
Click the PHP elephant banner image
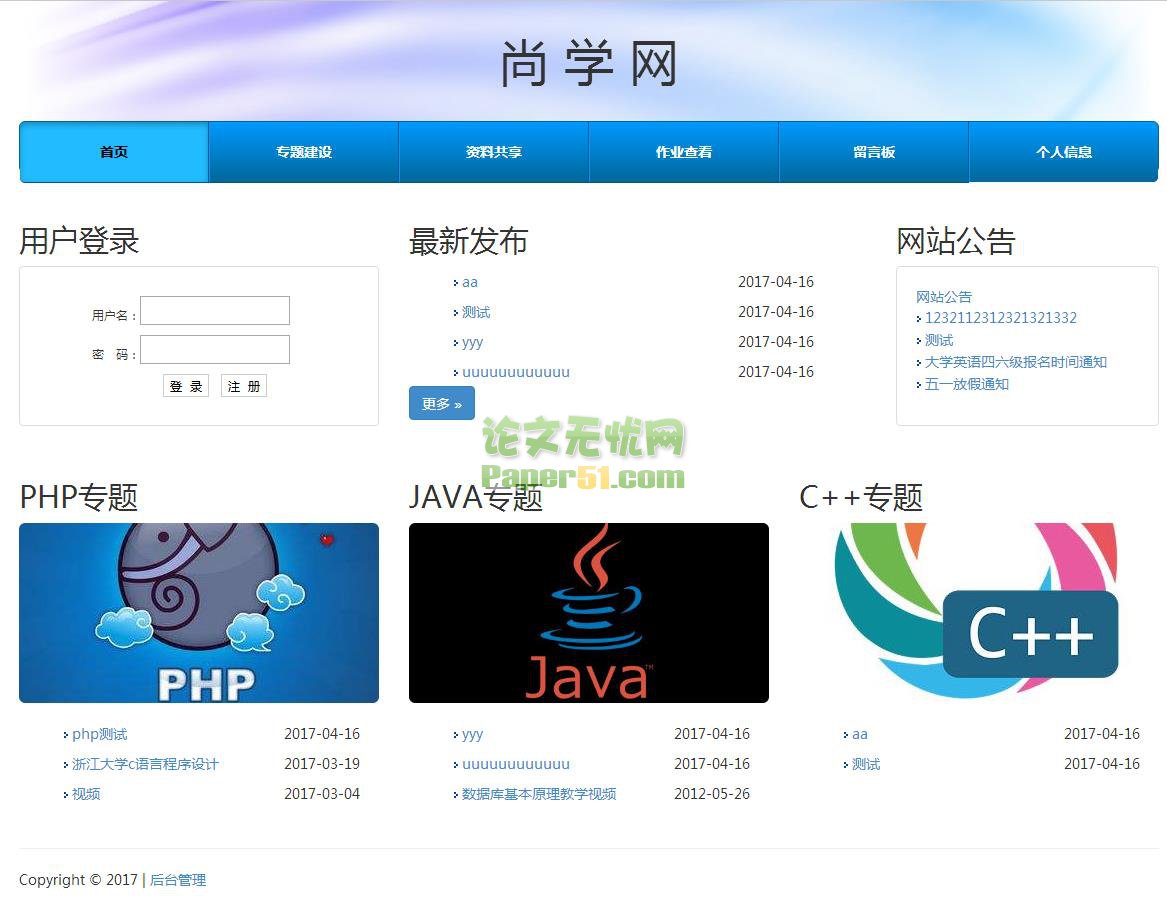click(199, 613)
